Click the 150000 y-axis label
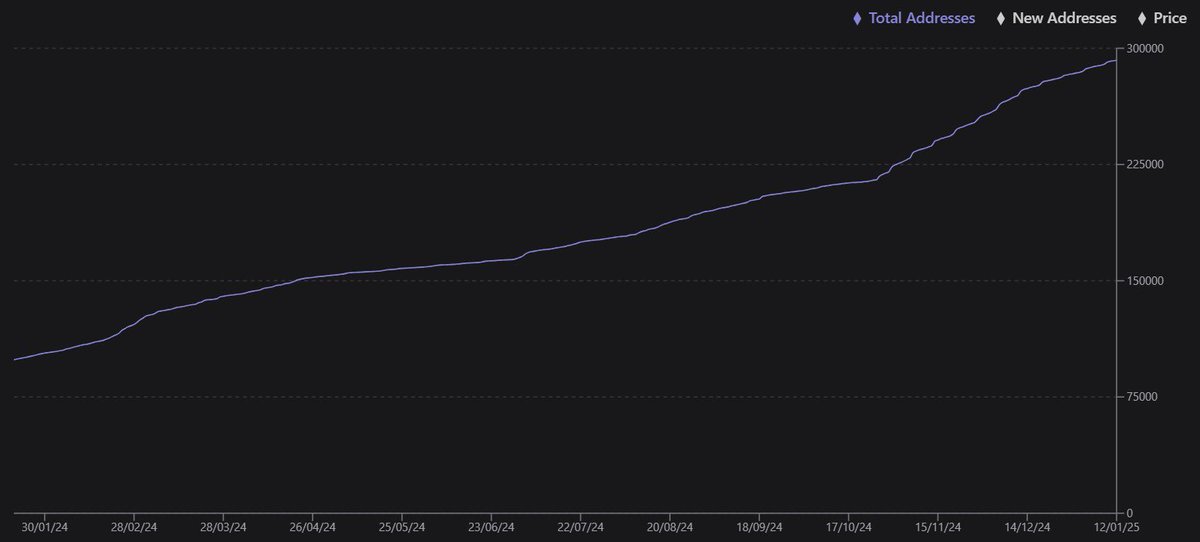 [1143, 280]
